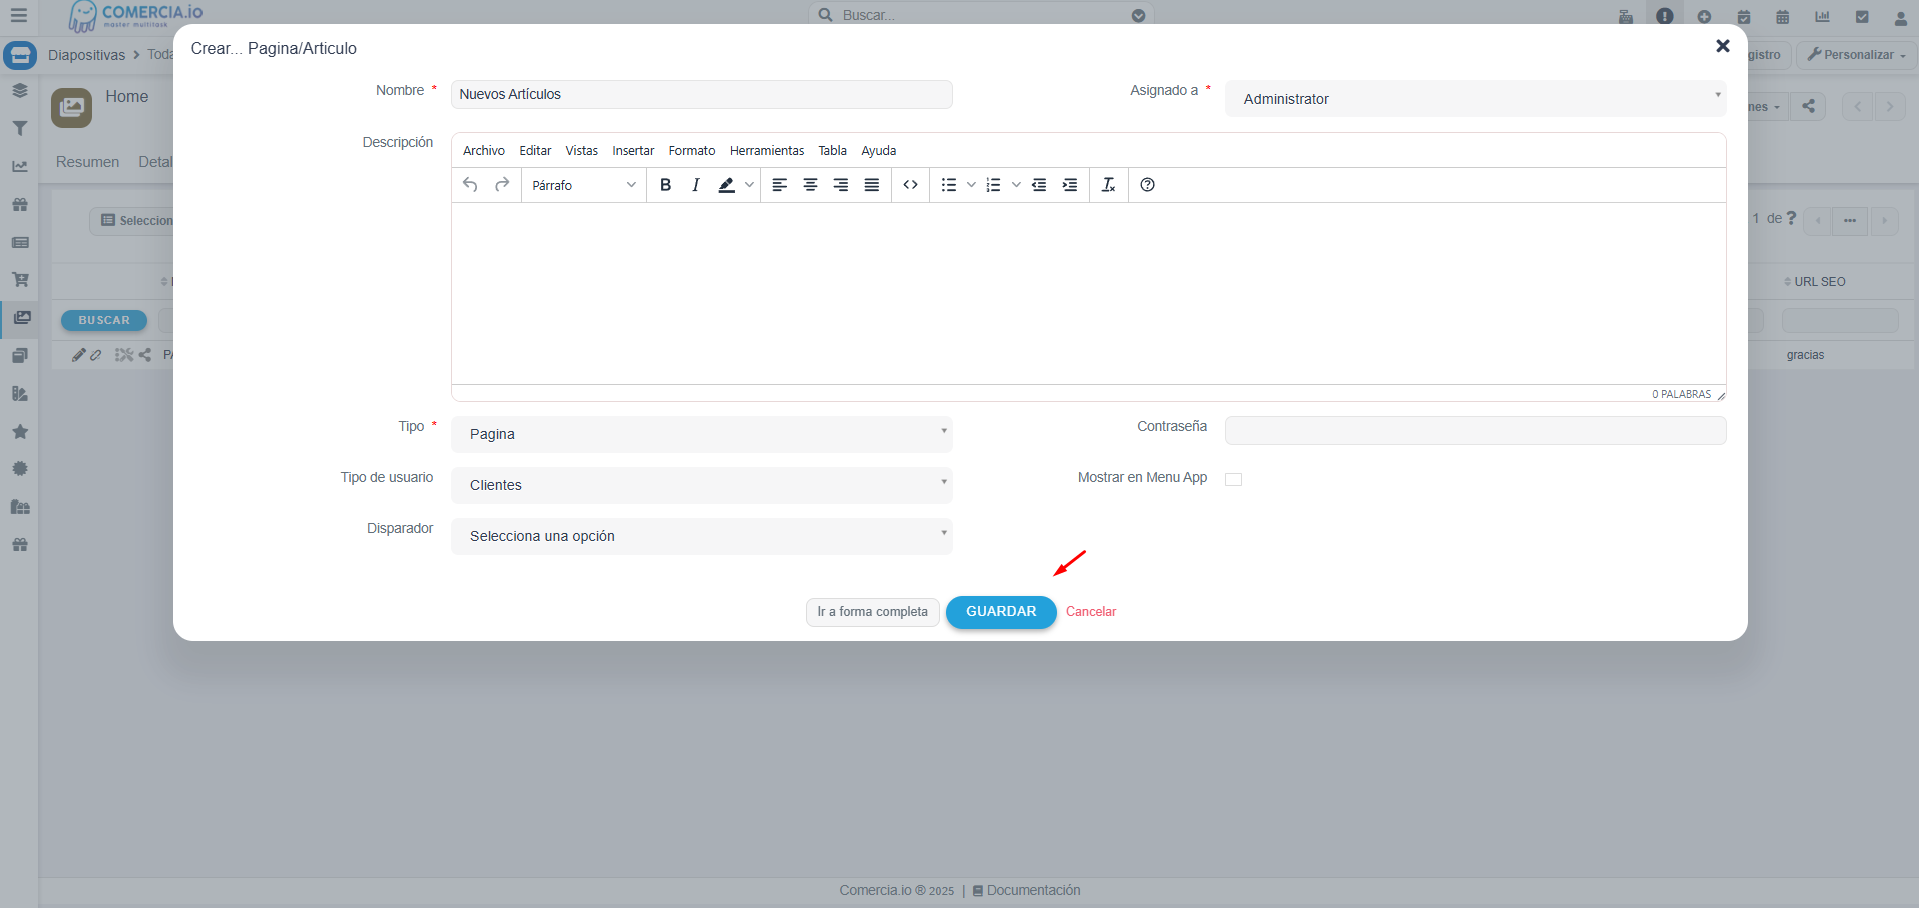Viewport: 1919px width, 908px height.
Task: Open highlight color picker arrow
Action: click(749, 185)
